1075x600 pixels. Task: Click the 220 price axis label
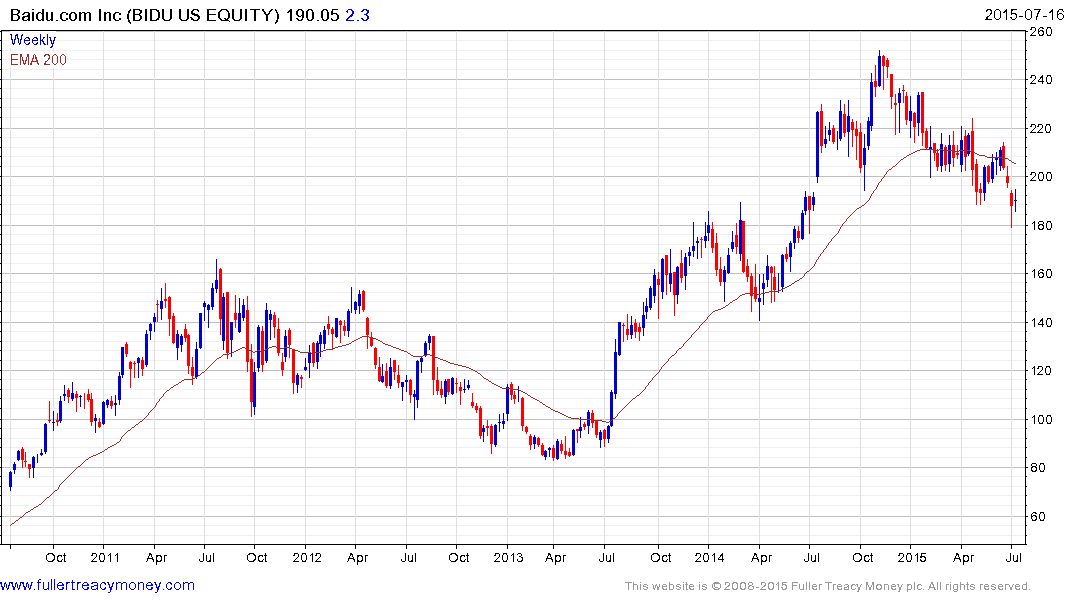coord(1041,129)
